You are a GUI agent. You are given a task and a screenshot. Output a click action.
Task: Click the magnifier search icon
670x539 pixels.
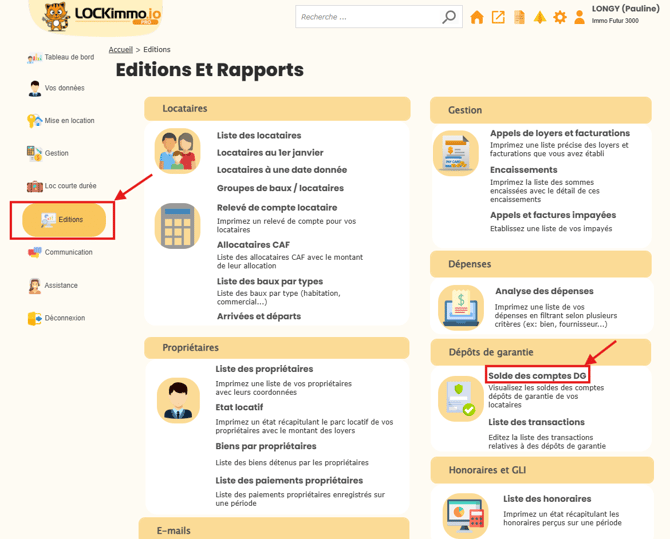pos(449,17)
